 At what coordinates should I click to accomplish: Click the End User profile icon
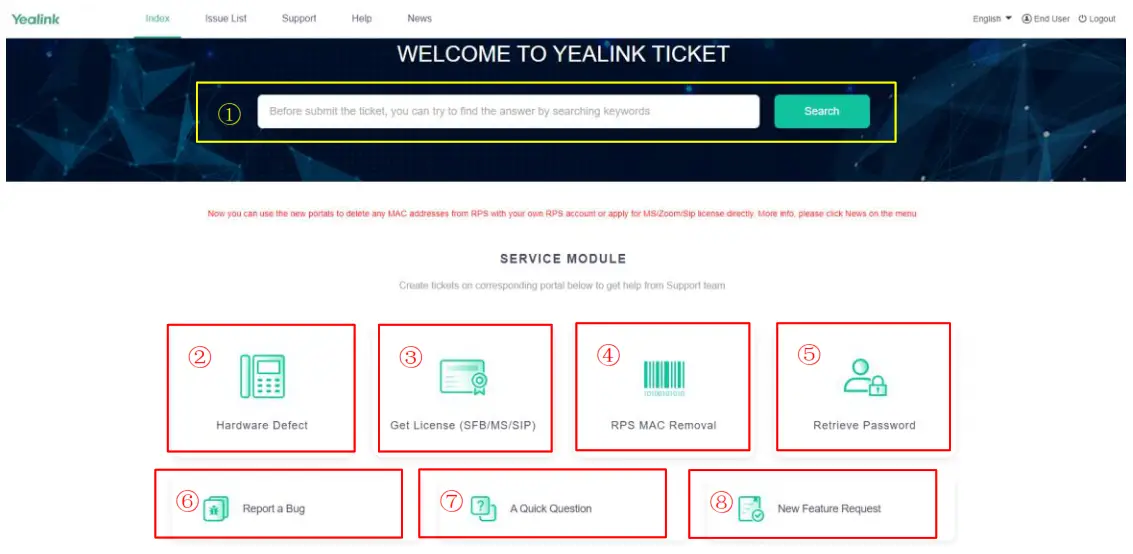(1026, 19)
